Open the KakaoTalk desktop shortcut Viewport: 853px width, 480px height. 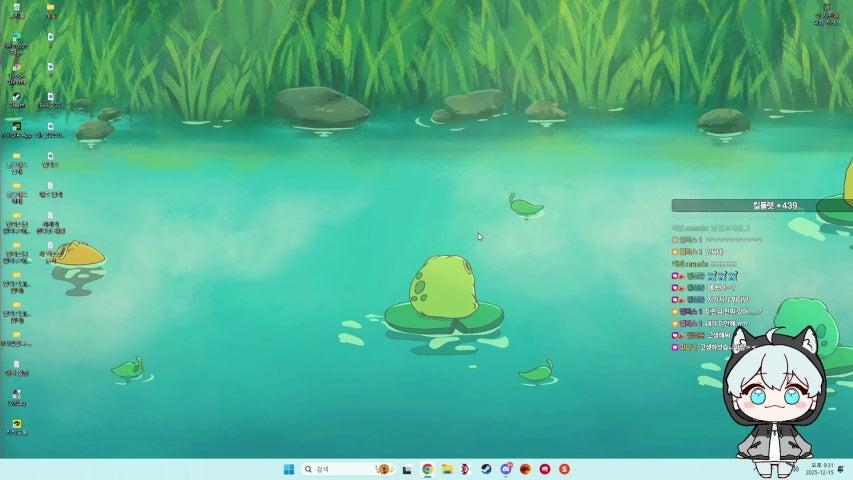tap(16, 425)
